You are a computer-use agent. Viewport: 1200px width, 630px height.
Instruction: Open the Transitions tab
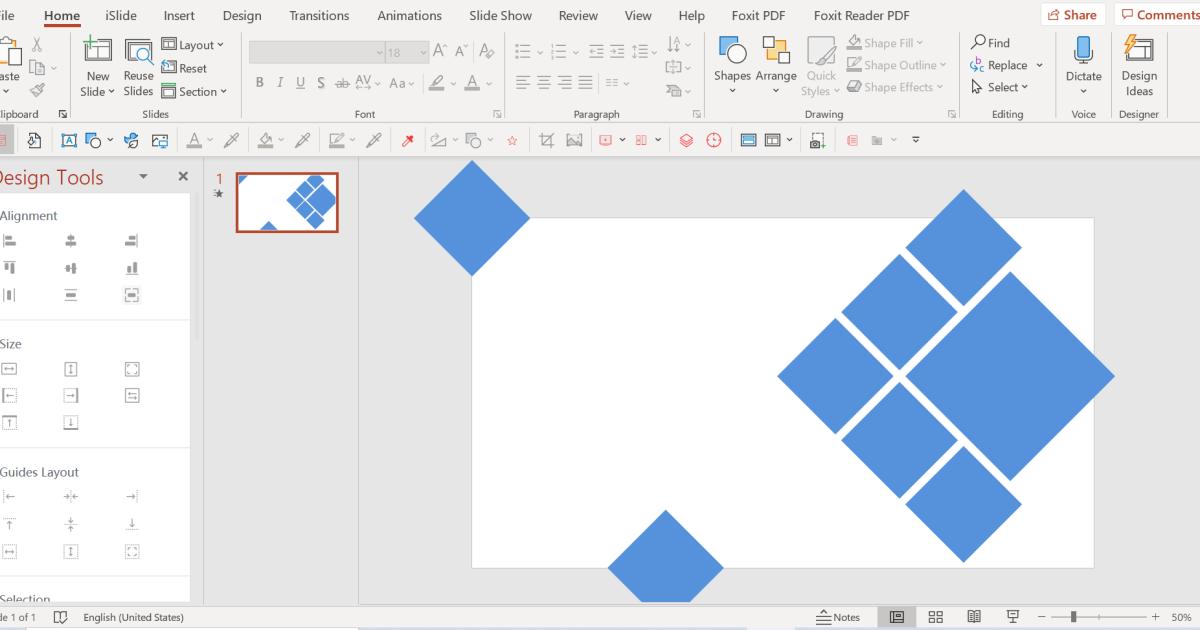(x=319, y=15)
